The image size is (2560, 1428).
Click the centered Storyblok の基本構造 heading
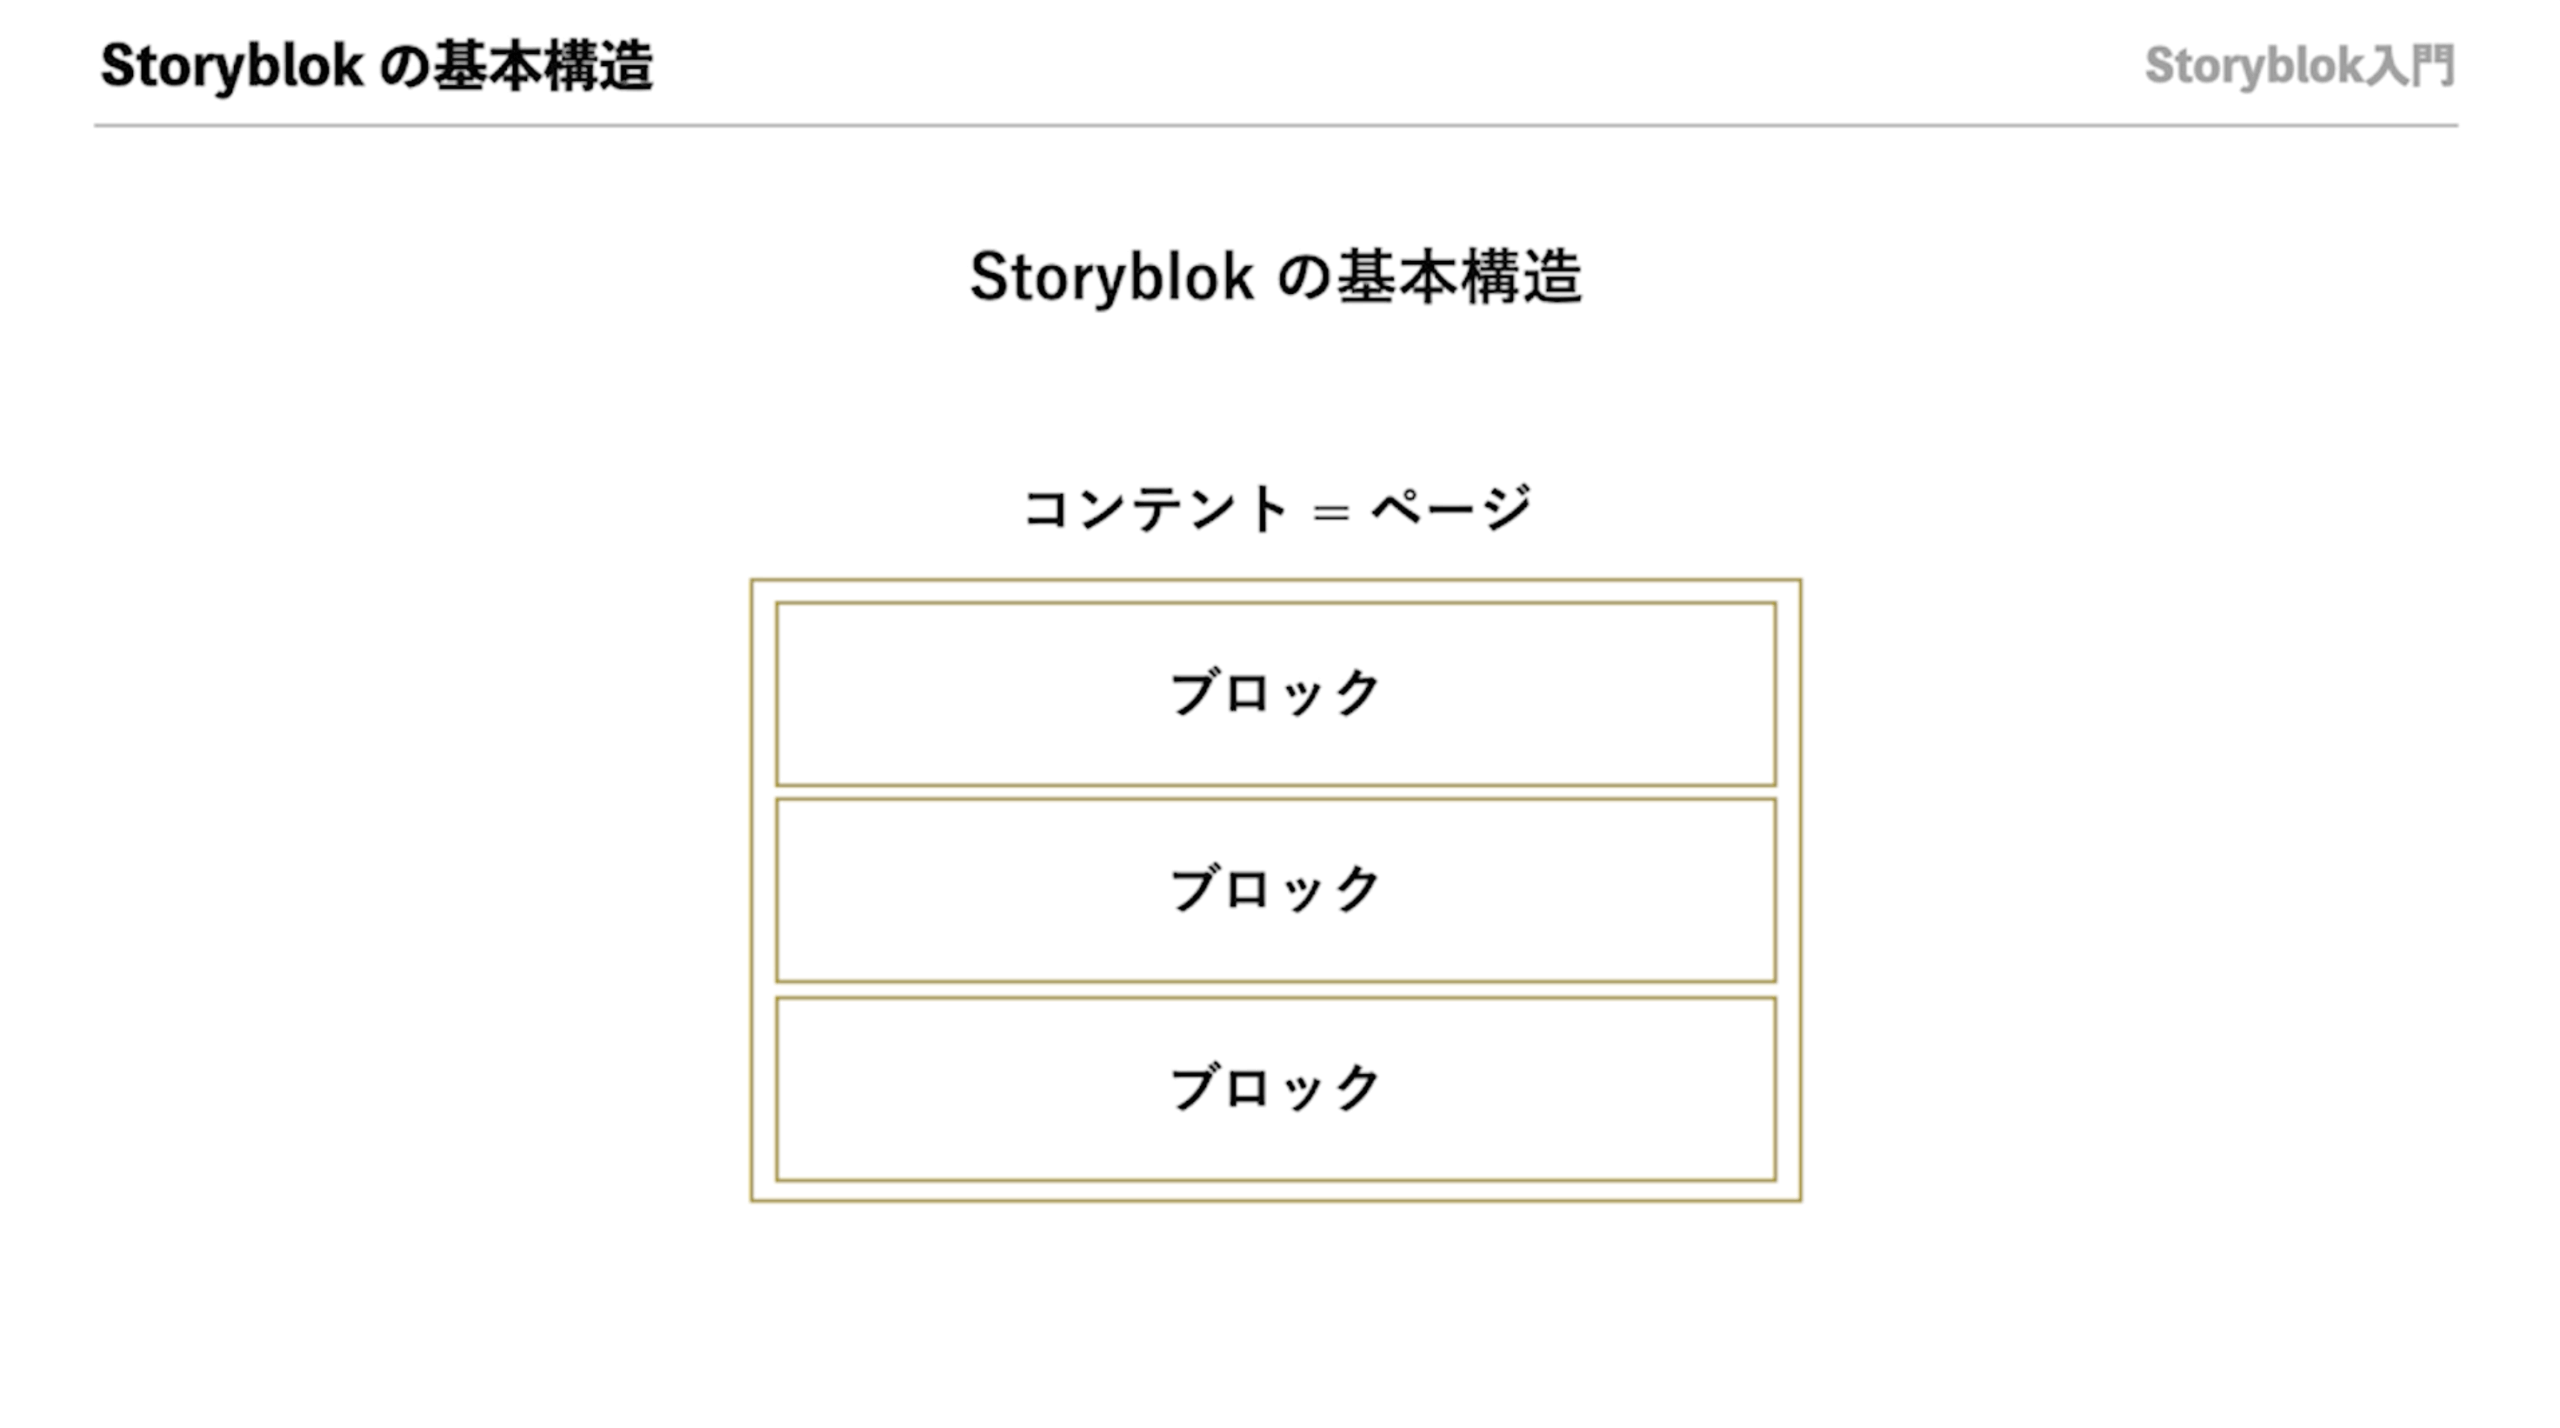click(1276, 277)
